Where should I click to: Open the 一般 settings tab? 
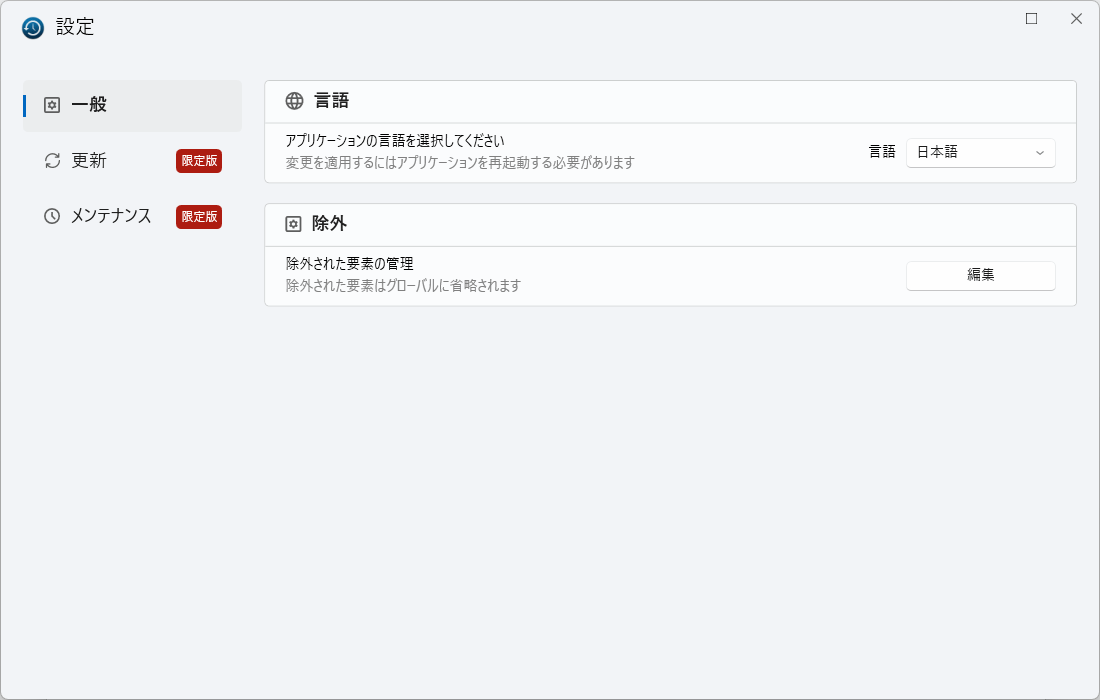(x=133, y=105)
